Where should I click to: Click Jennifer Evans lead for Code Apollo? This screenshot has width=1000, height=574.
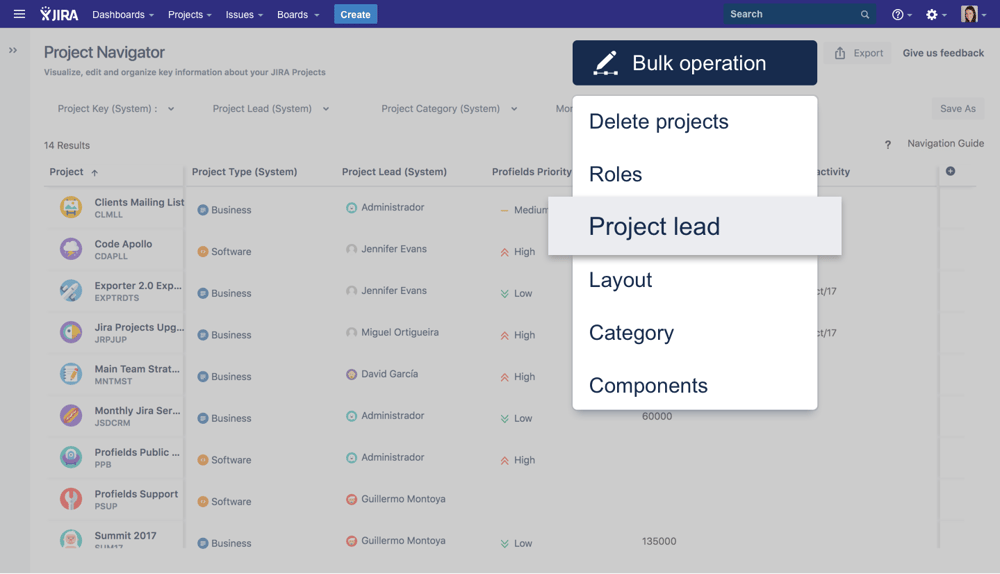tap(386, 249)
